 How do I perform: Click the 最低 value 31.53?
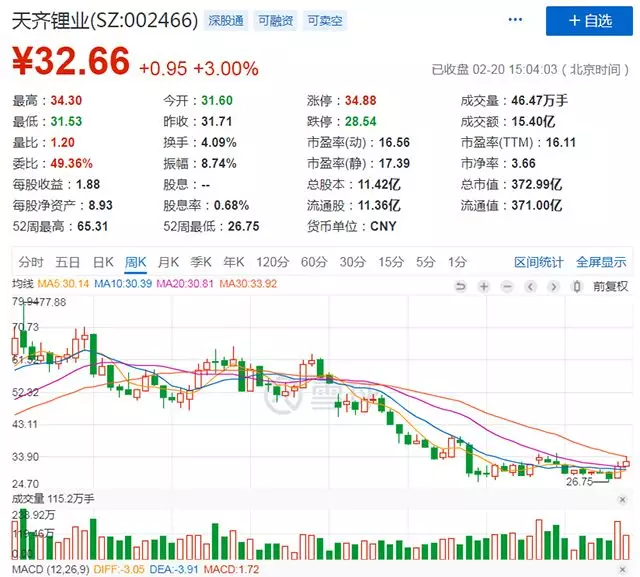click(66, 121)
